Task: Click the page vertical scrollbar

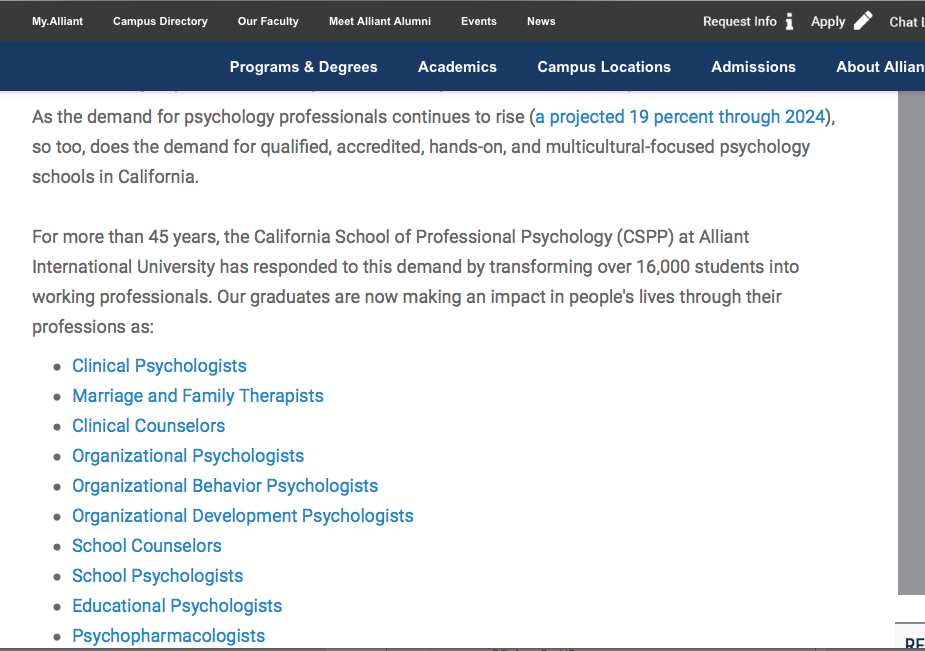Action: [x=911, y=340]
